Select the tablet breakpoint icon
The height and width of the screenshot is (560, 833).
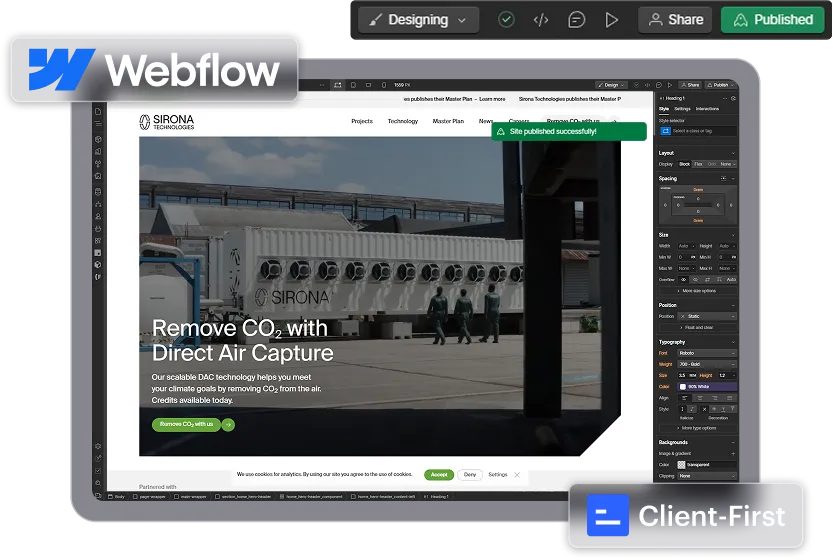coord(353,85)
